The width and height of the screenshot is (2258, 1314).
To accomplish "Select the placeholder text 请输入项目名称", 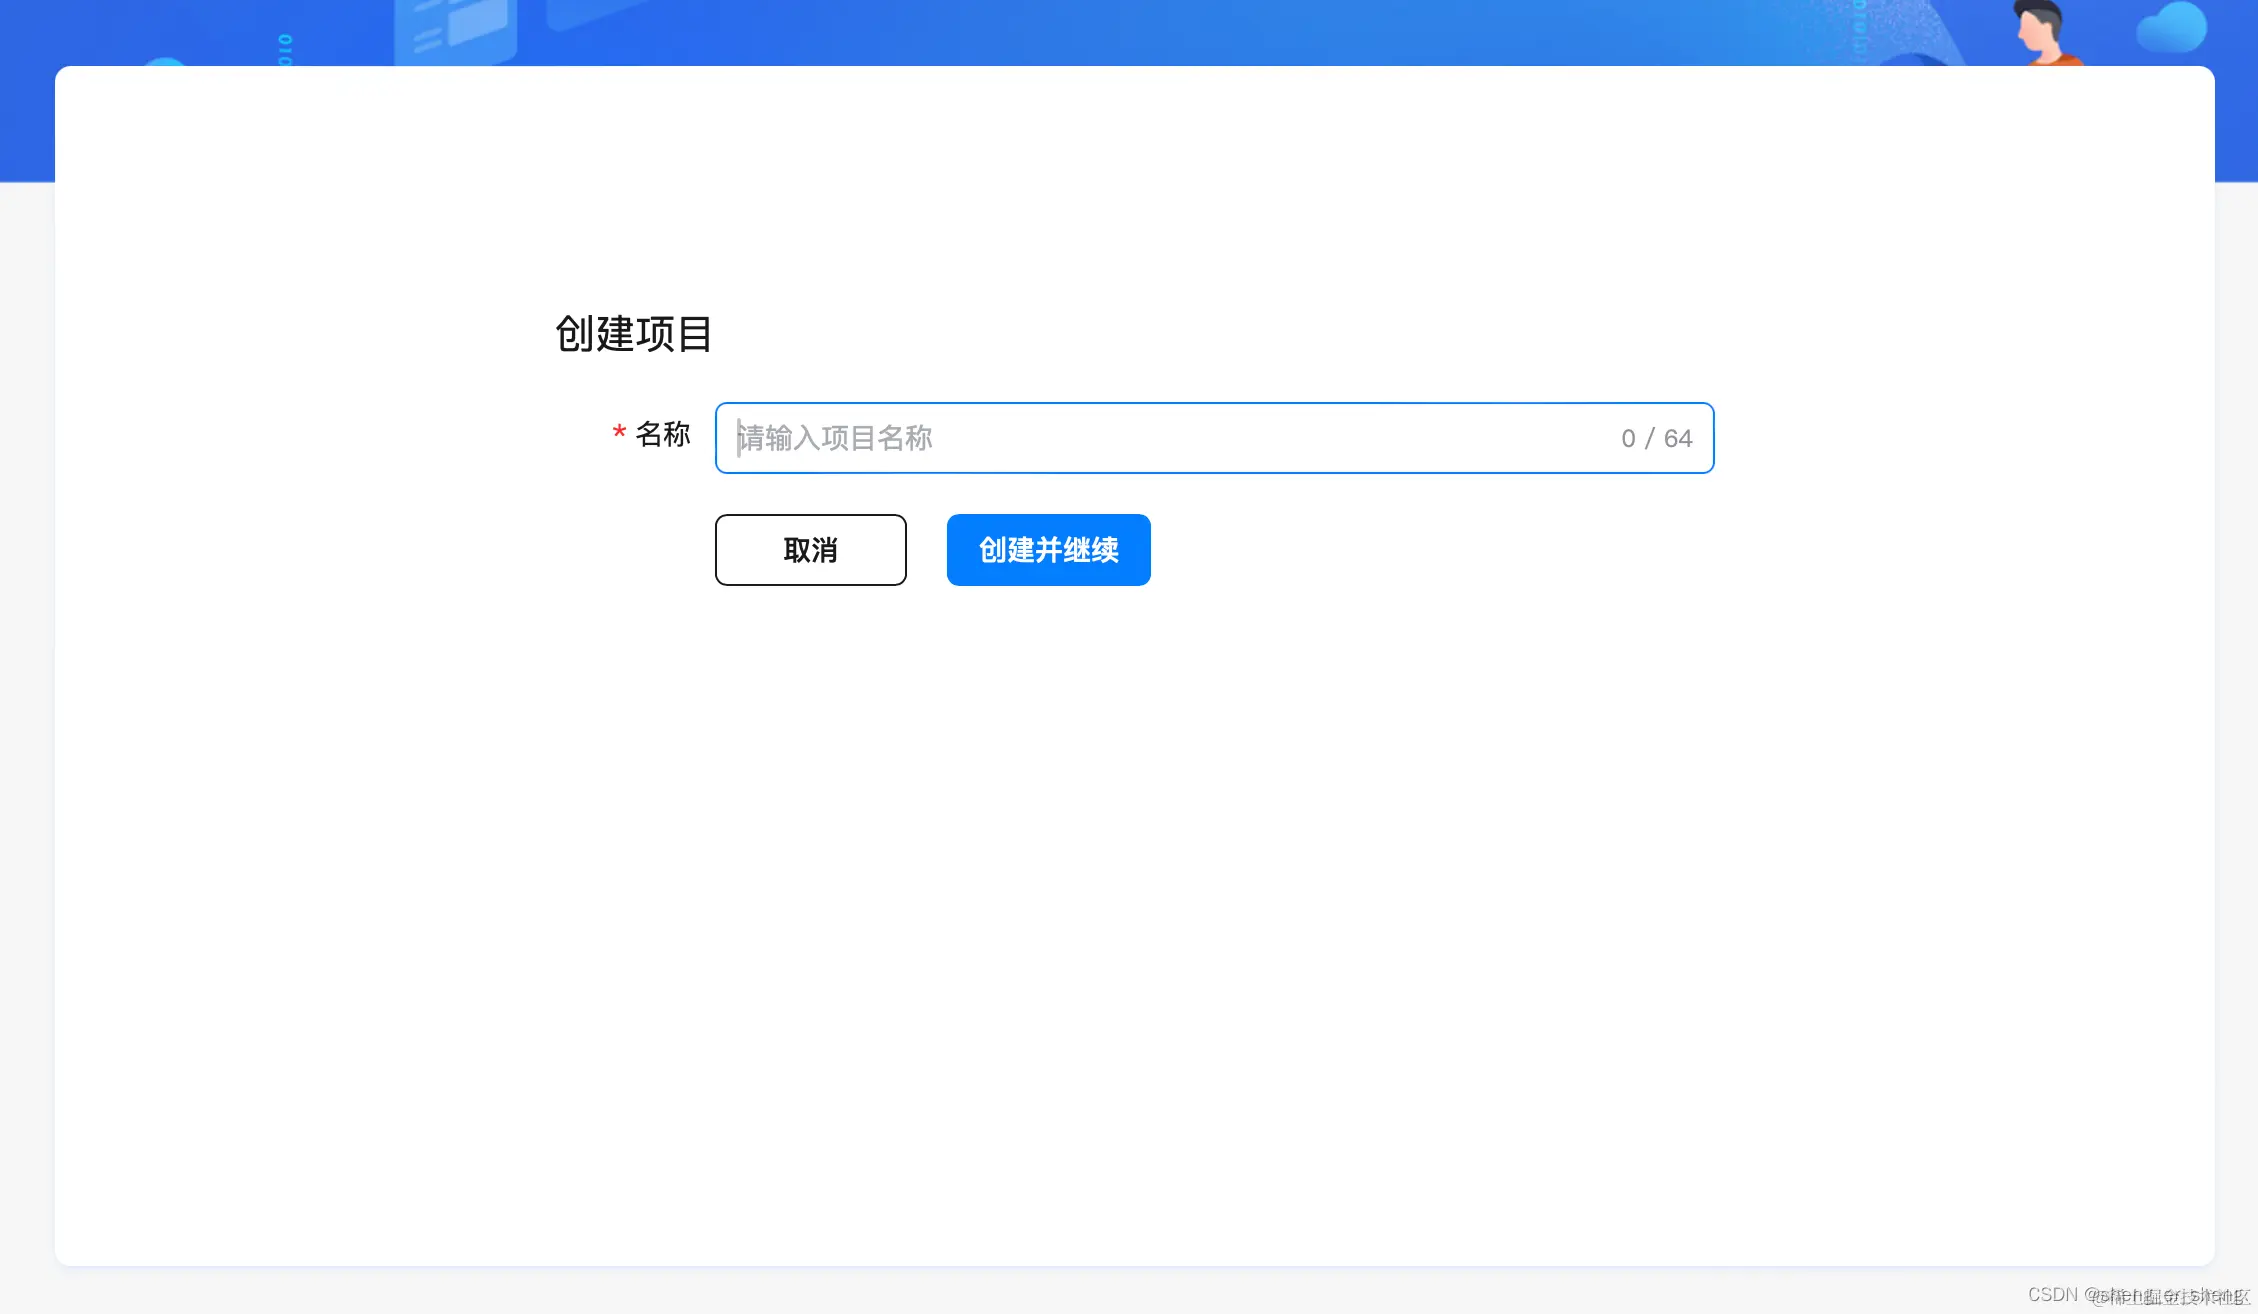I will click(x=834, y=438).
